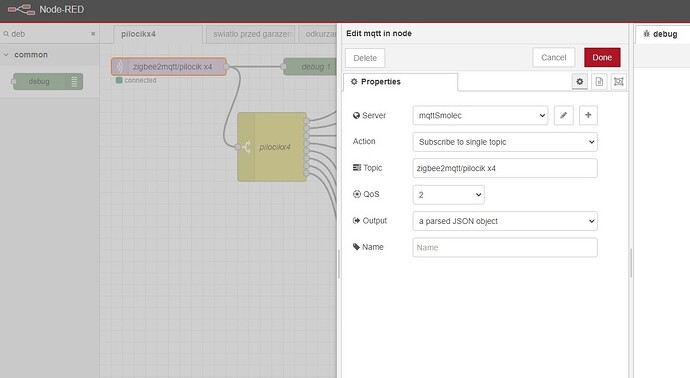The width and height of the screenshot is (690, 378).
Task: Switch to the pilocikx4 flow tab
Action: [158, 34]
